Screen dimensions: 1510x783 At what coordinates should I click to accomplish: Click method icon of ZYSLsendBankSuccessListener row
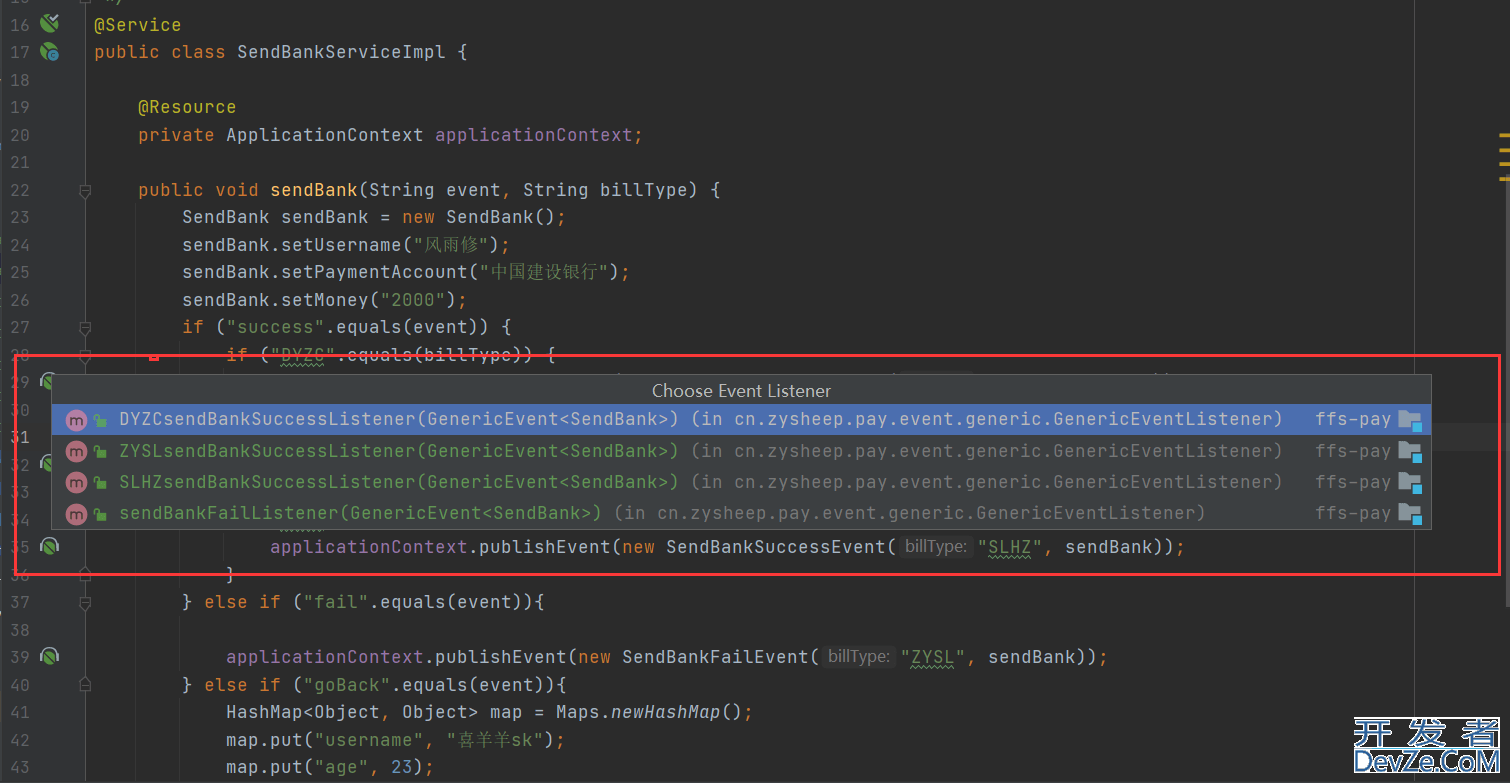pyautogui.click(x=76, y=451)
